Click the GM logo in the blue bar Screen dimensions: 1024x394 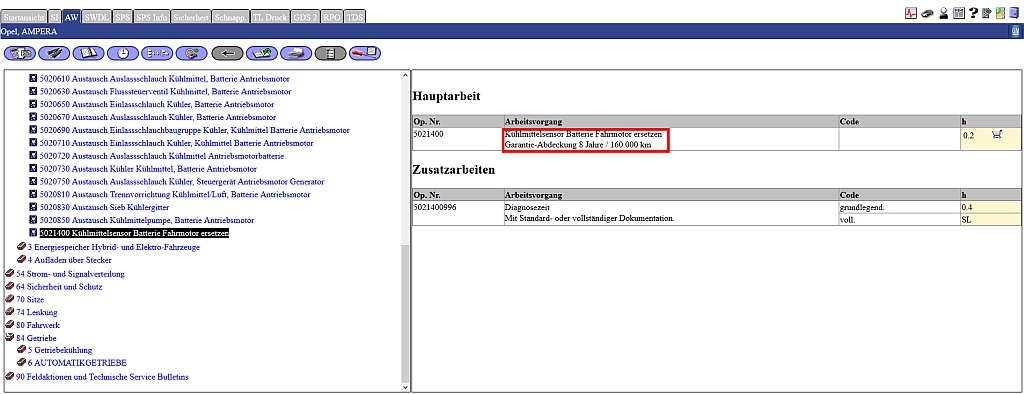[1015, 31]
